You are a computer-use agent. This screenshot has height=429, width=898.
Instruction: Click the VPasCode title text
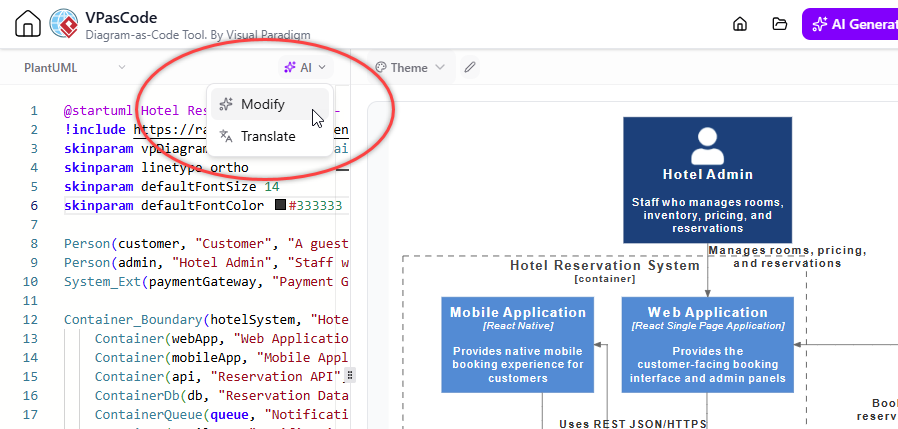(x=121, y=18)
